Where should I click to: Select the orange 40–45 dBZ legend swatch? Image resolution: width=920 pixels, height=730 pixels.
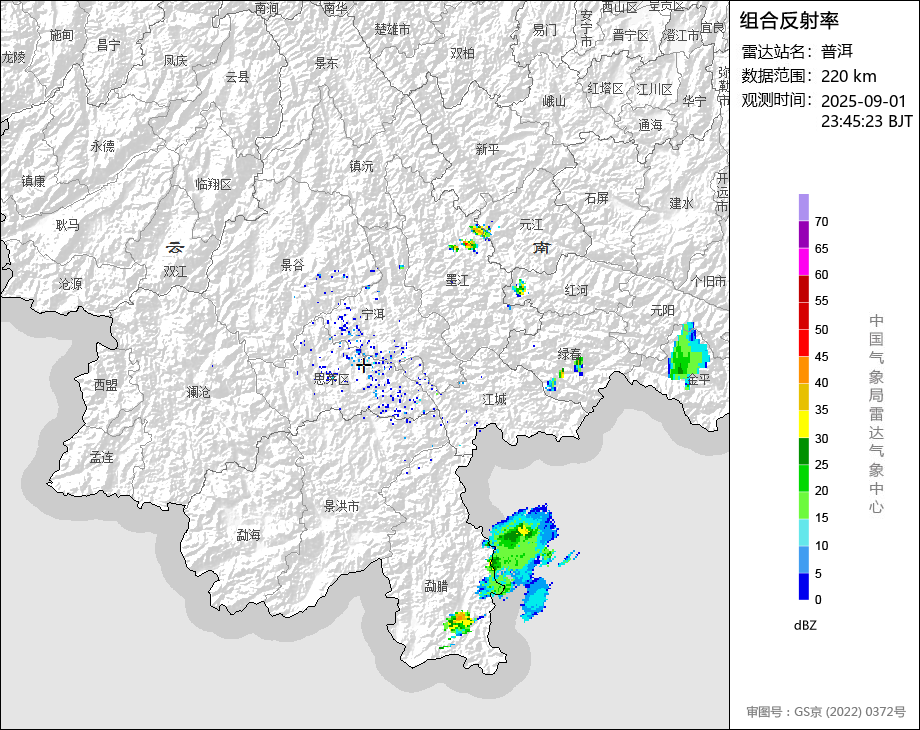803,369
